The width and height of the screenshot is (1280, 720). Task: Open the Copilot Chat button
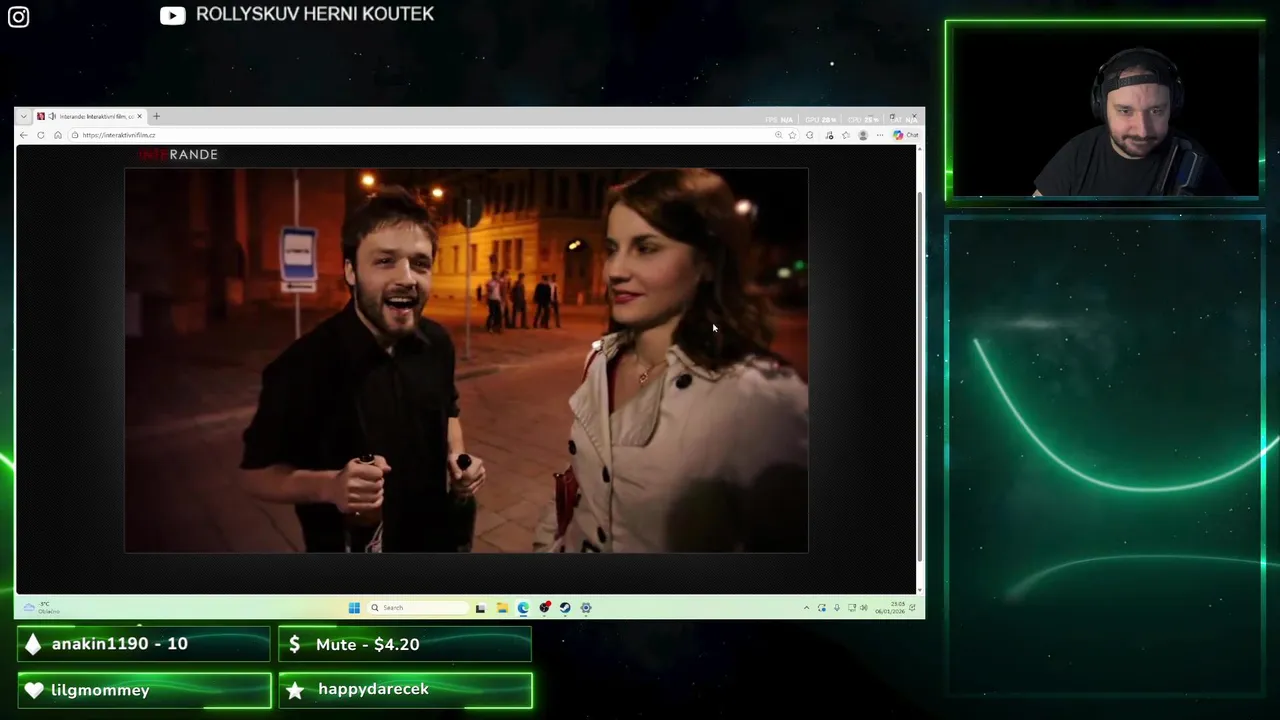click(x=906, y=135)
